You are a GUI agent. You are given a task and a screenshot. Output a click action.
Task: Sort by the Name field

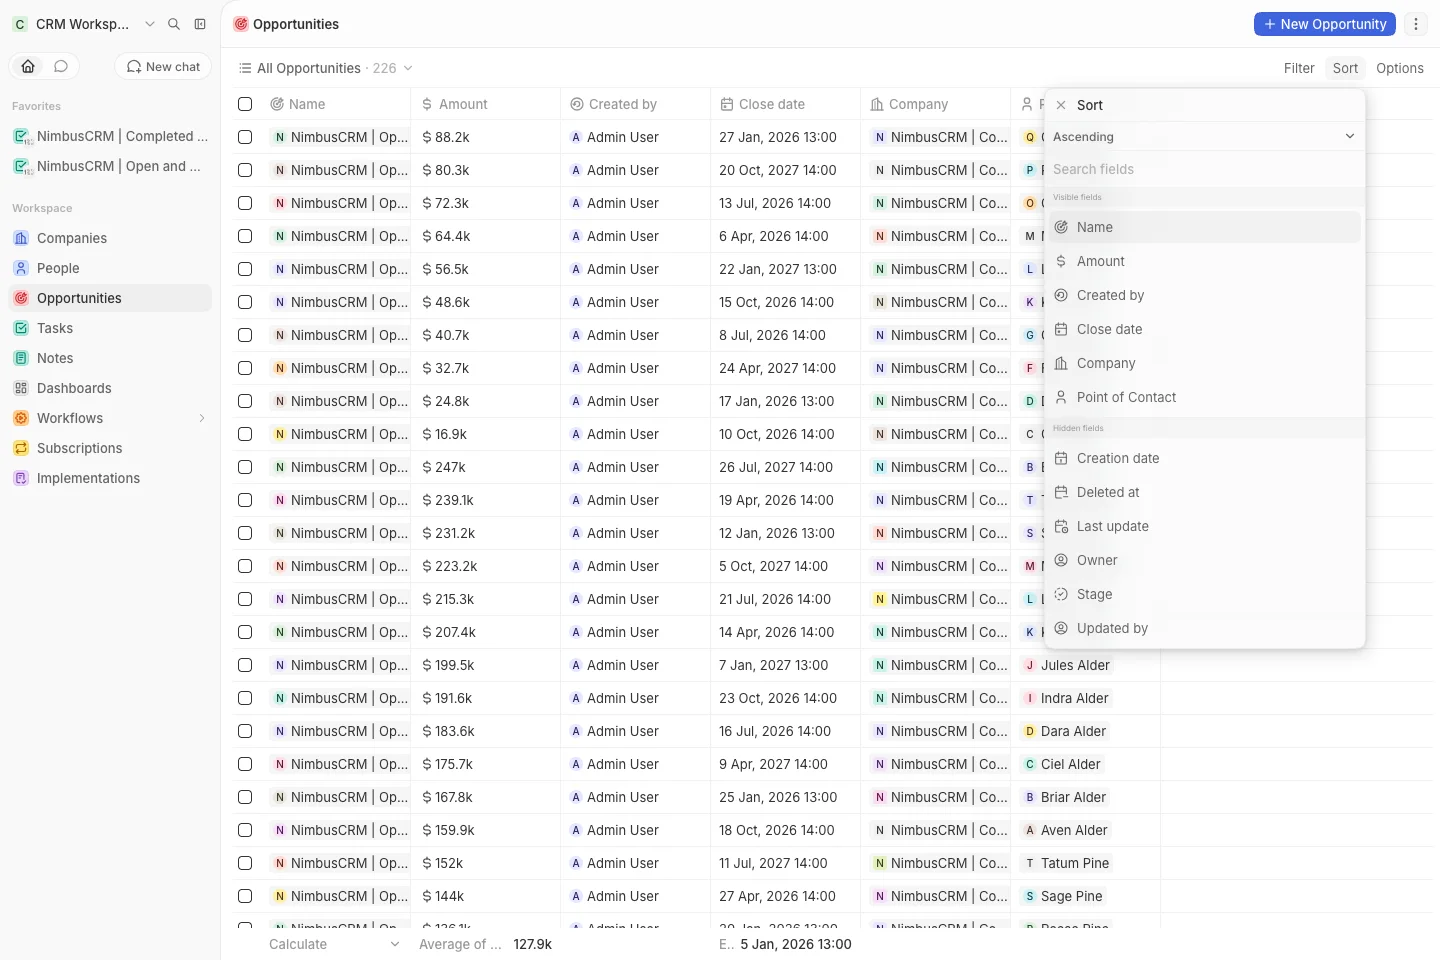[x=1204, y=227]
